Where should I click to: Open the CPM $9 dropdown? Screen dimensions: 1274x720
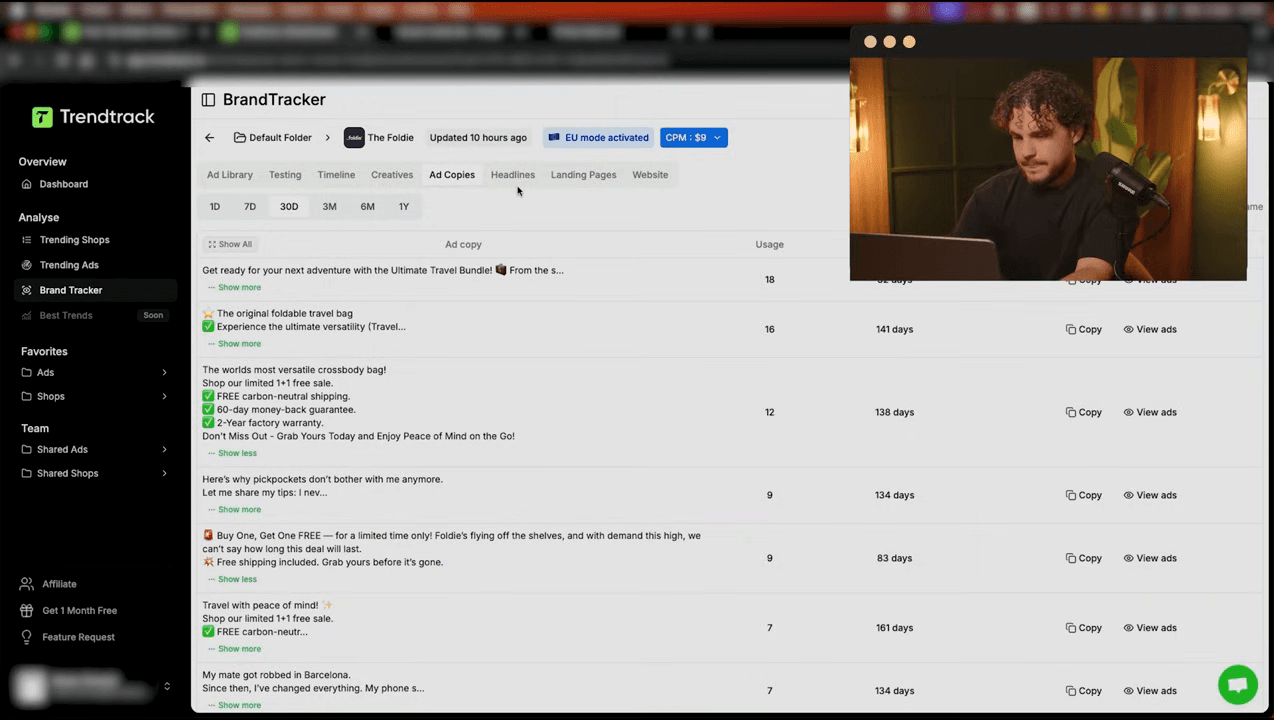click(693, 138)
